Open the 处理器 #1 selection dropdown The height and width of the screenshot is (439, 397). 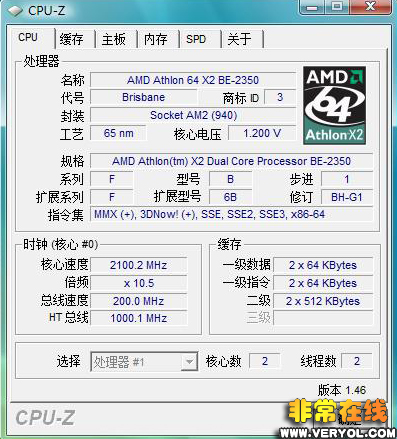pyautogui.click(x=144, y=362)
